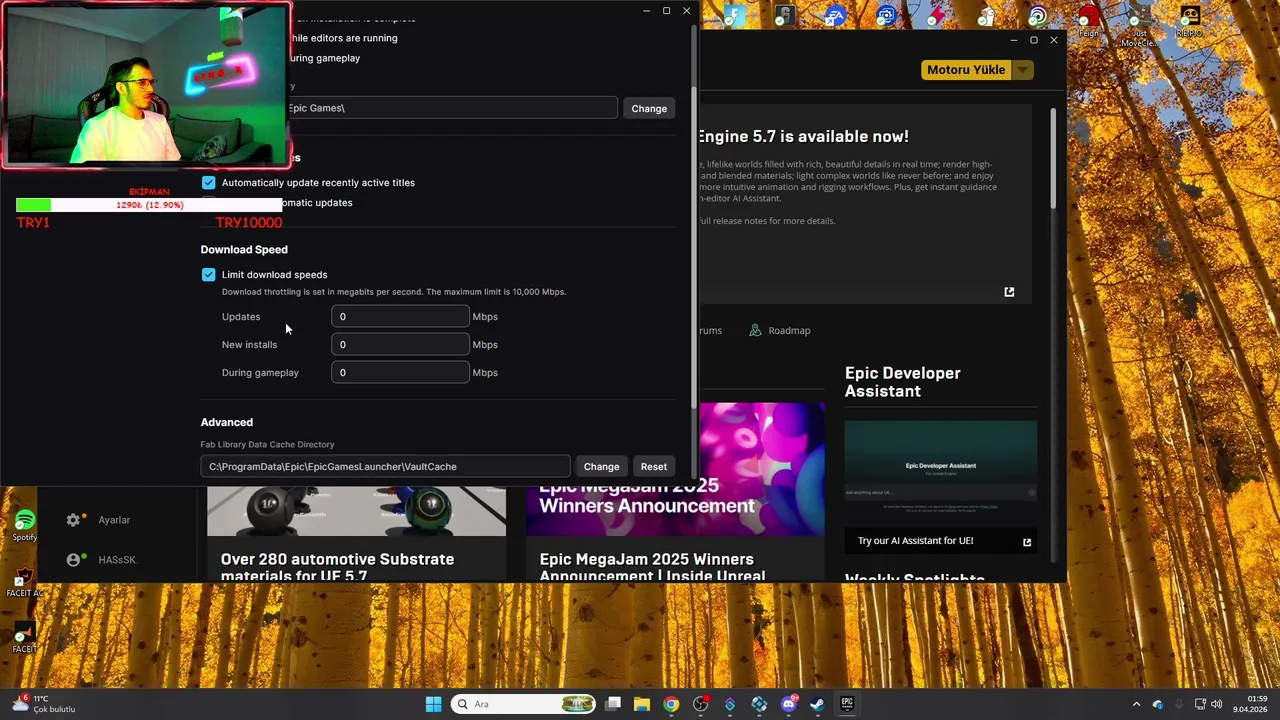Switch to Epic Games Launcher taskbar icon
Viewport: 1280px width, 720px height.
pyautogui.click(x=847, y=704)
